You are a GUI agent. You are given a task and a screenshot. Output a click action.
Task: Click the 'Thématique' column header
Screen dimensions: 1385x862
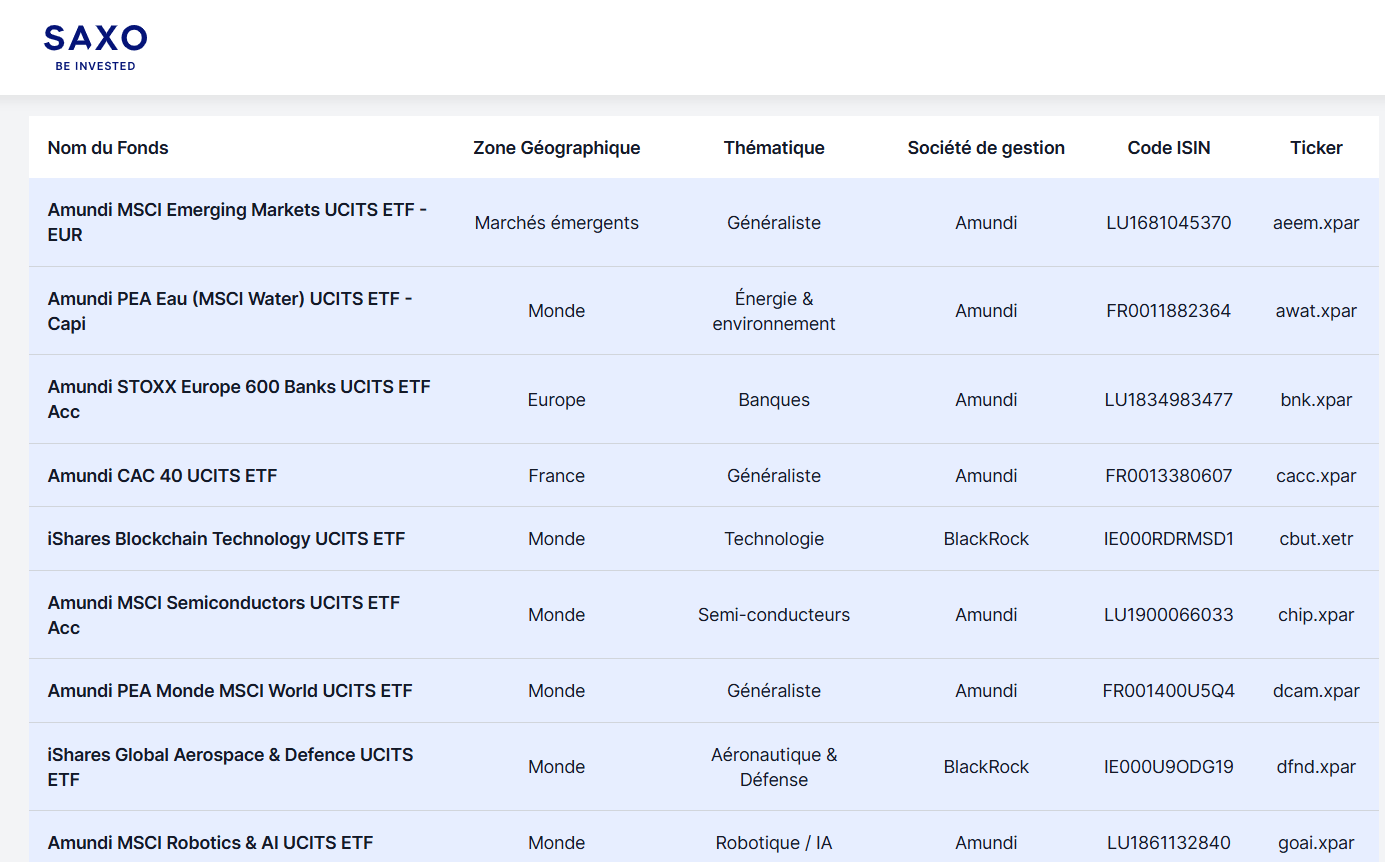coord(774,148)
